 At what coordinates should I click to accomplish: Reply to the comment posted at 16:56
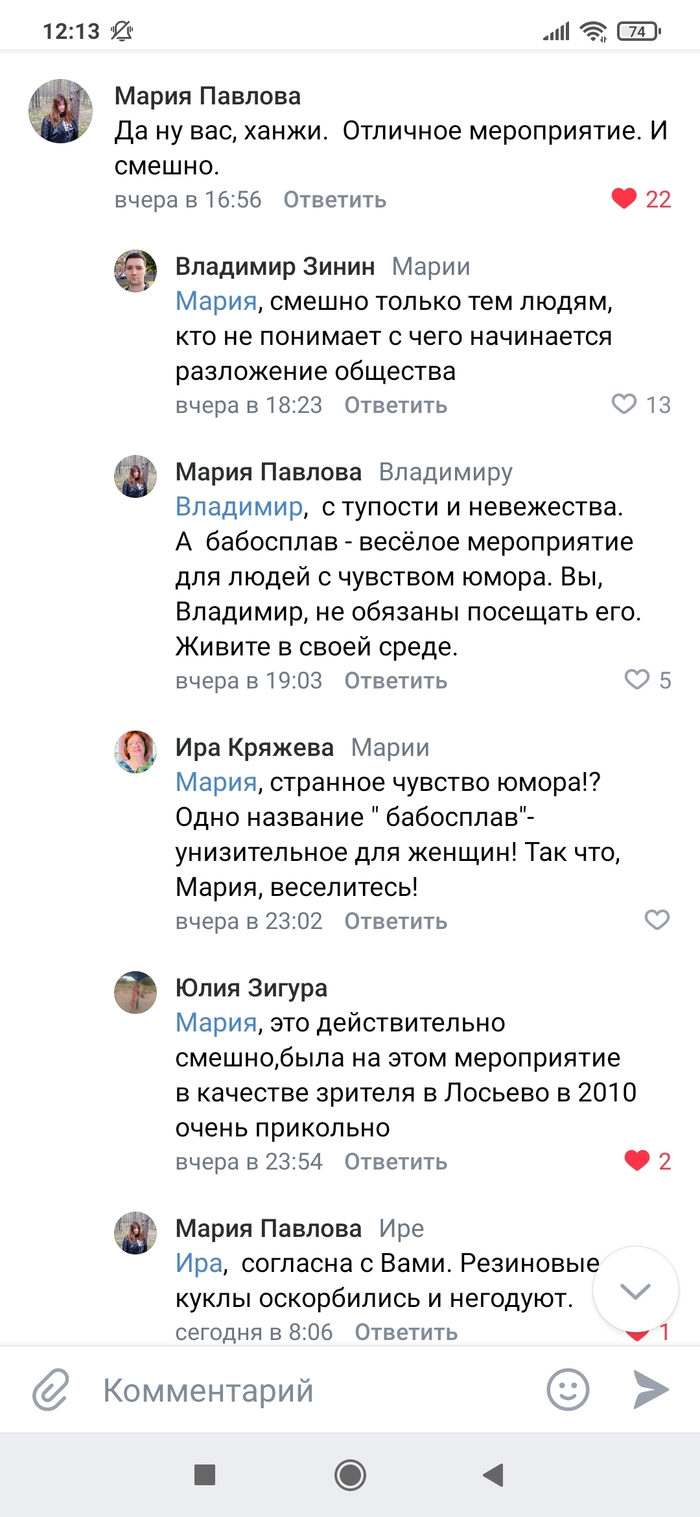point(334,199)
